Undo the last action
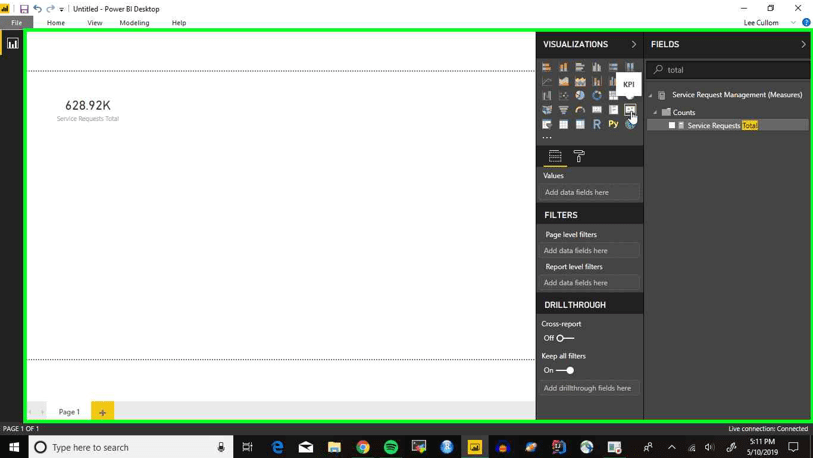The image size is (814, 460). (x=37, y=9)
